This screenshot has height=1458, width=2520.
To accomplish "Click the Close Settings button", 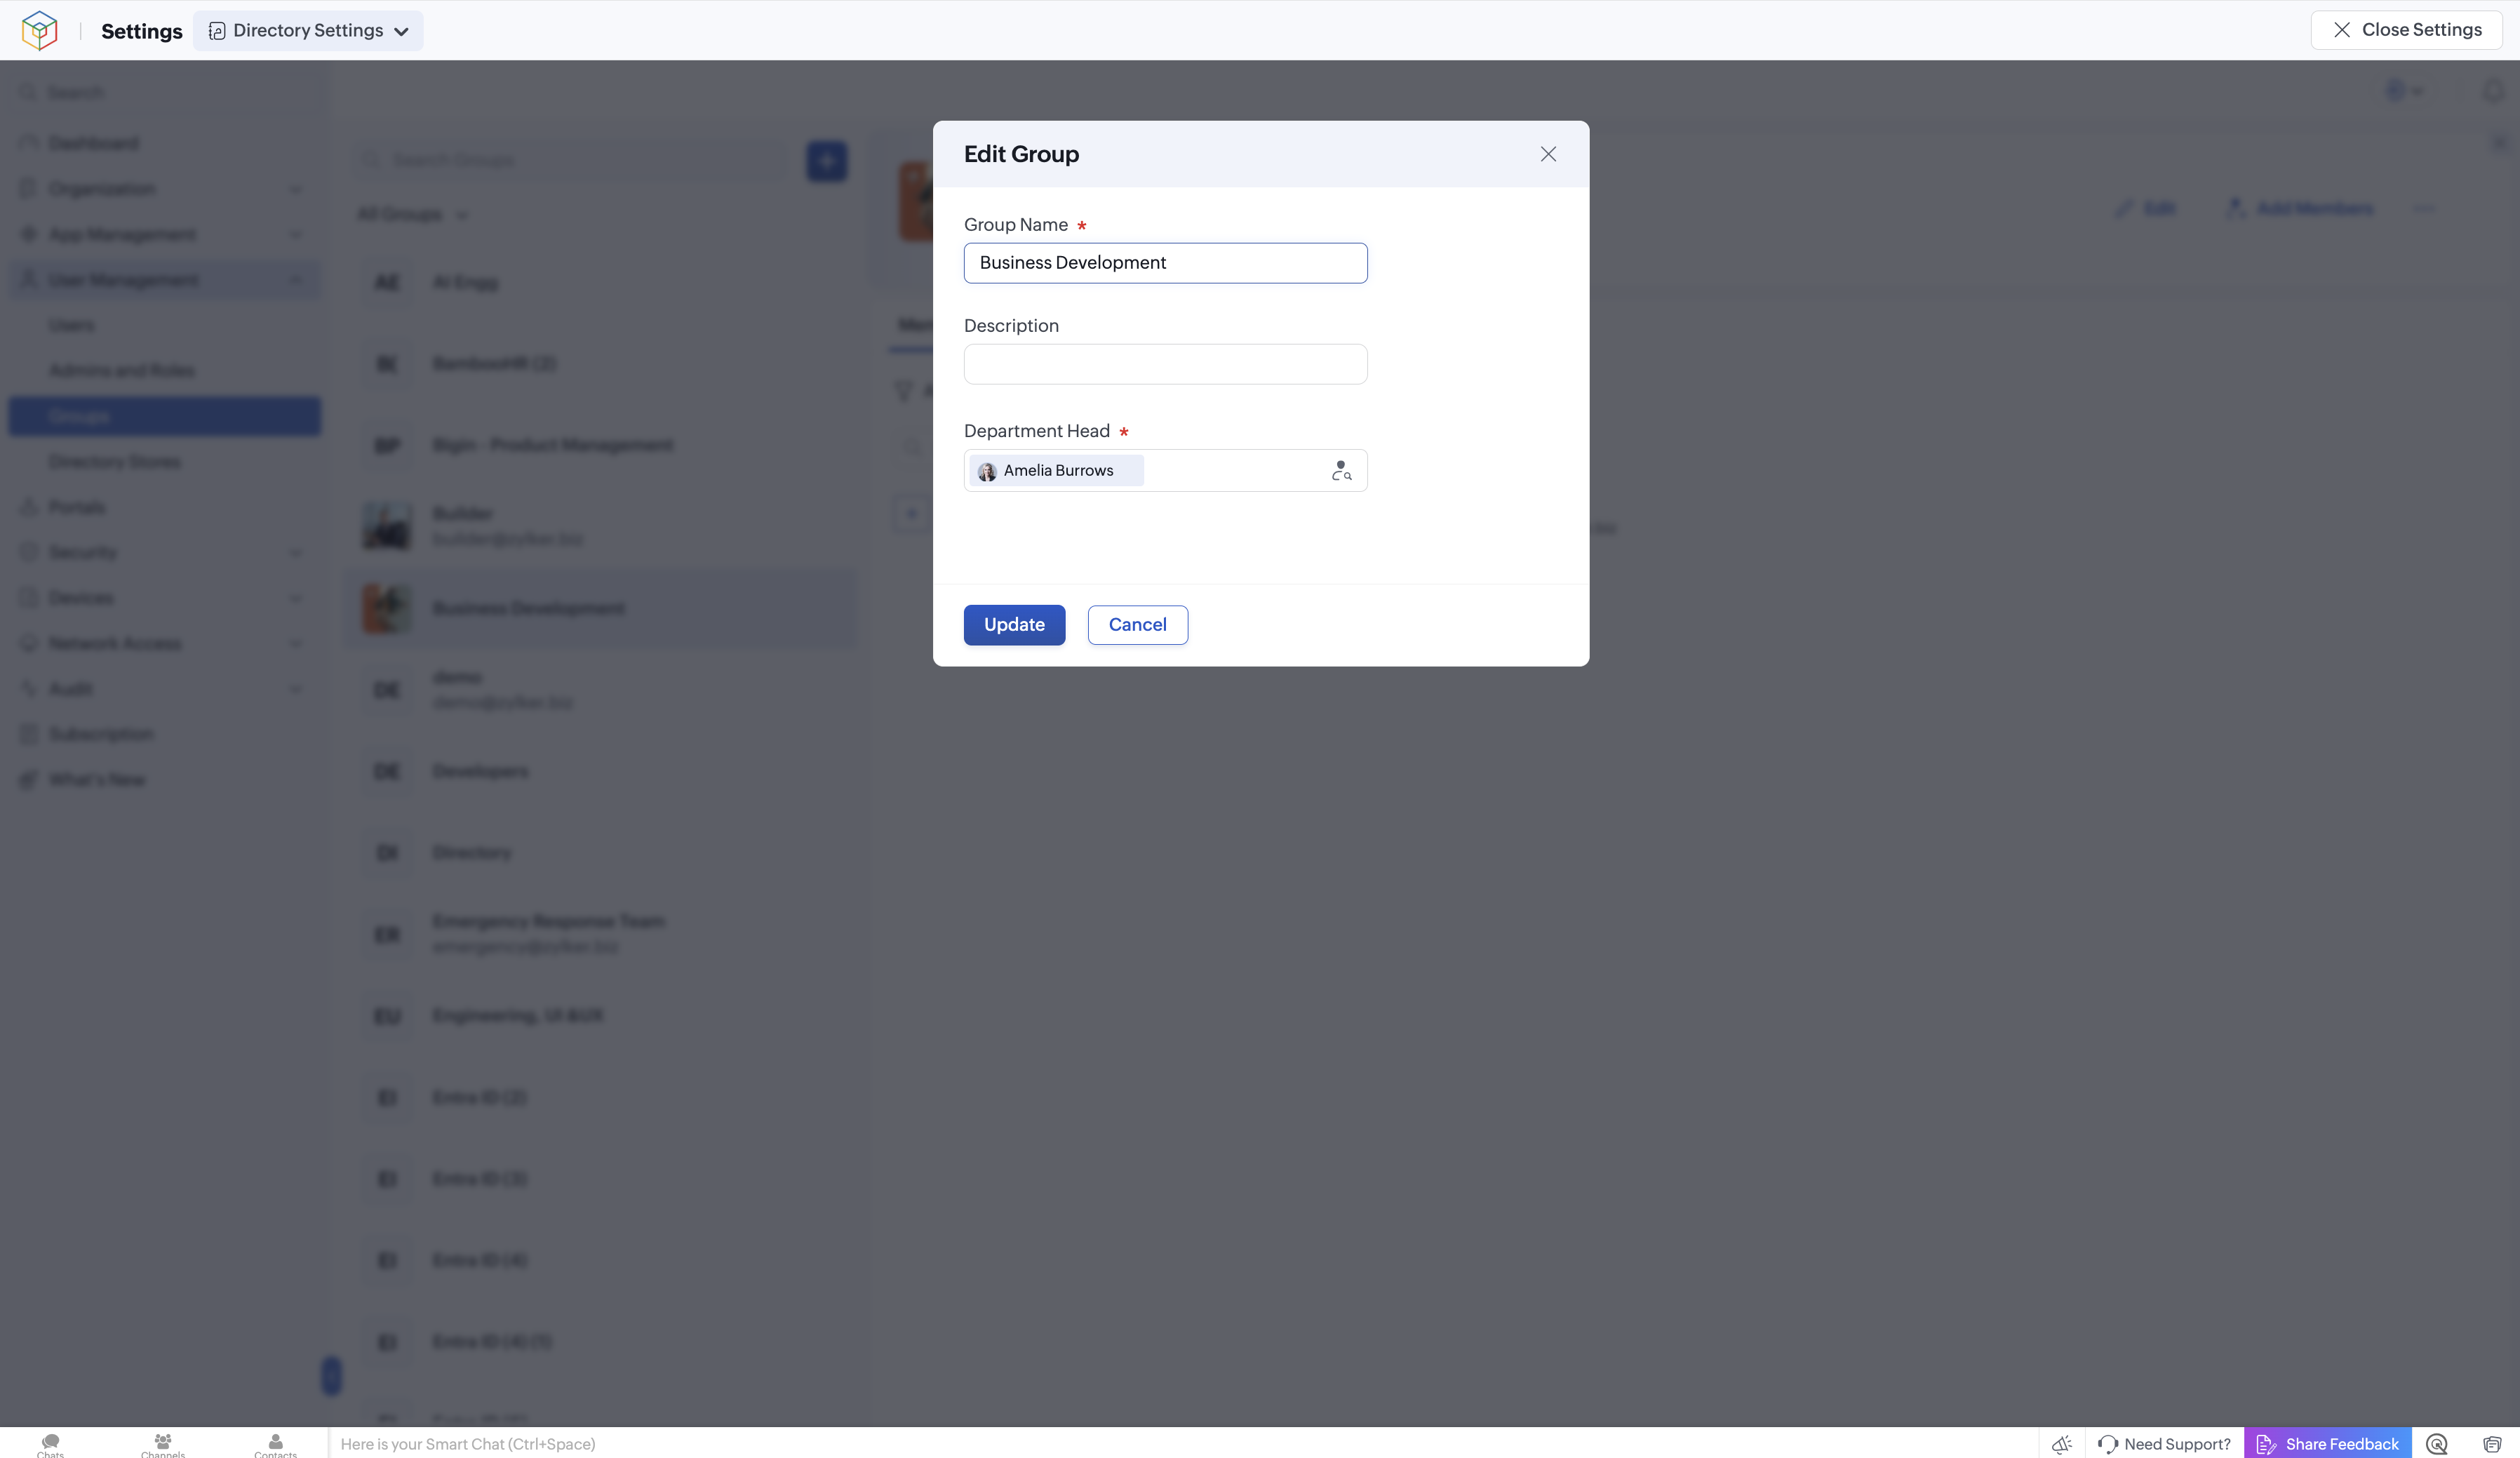I will click(x=2407, y=30).
